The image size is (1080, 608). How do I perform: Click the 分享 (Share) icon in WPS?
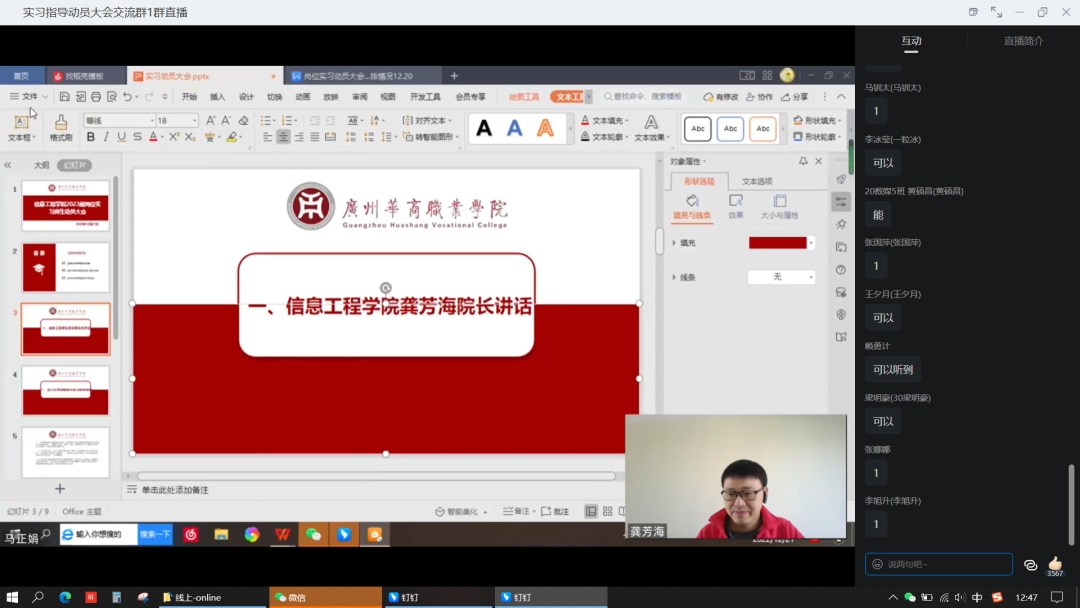pos(795,97)
